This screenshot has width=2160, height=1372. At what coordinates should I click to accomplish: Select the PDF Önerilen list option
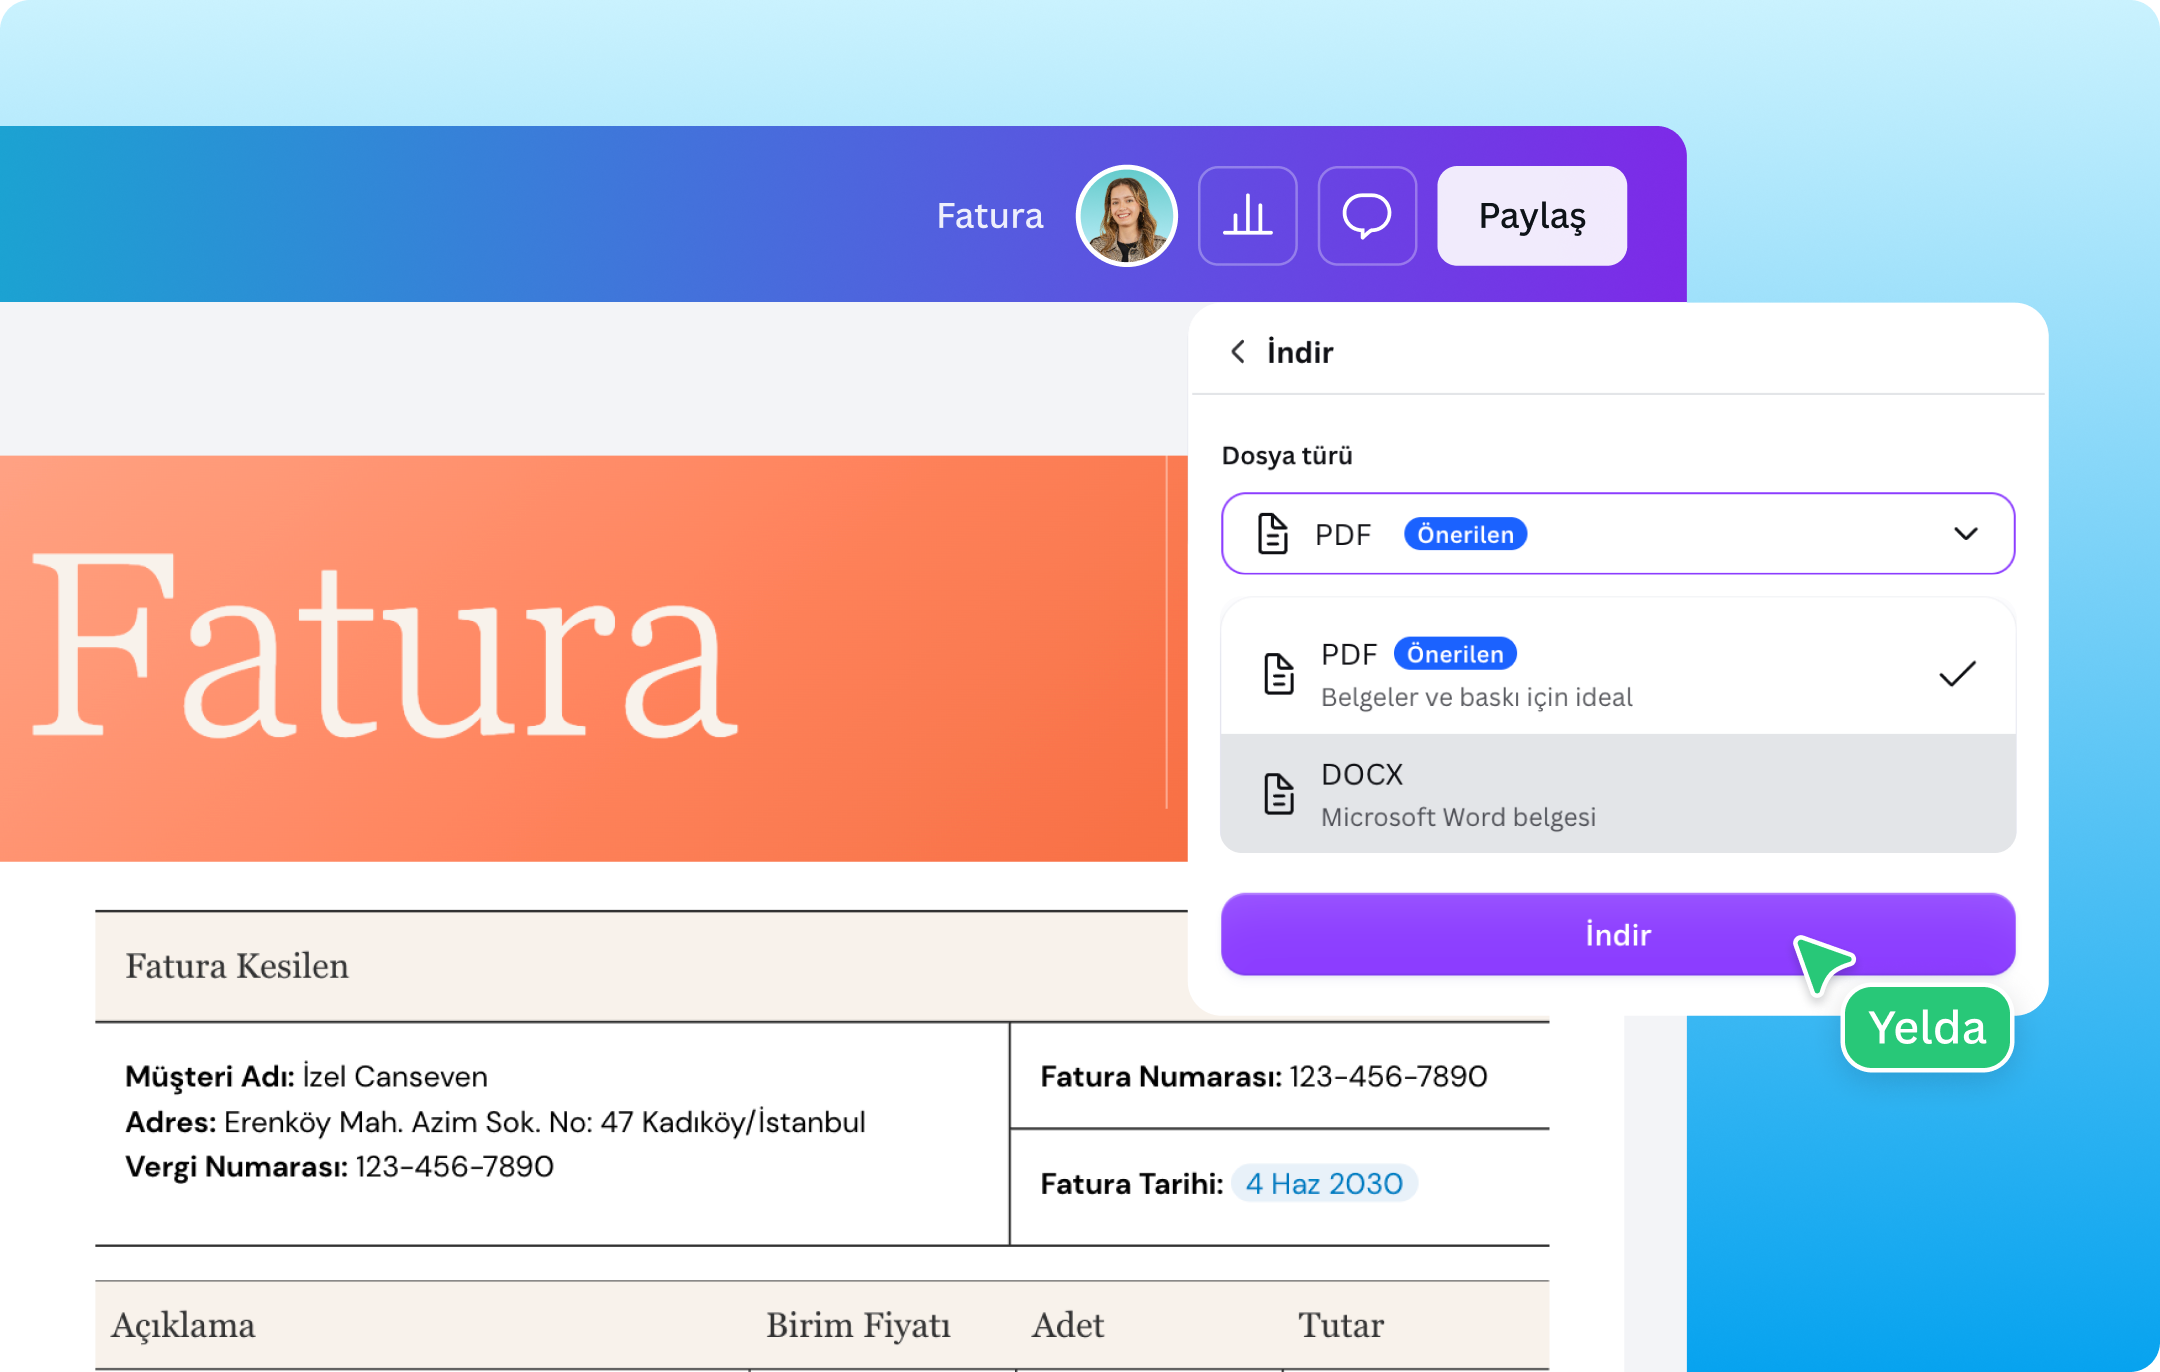pyautogui.click(x=1618, y=673)
